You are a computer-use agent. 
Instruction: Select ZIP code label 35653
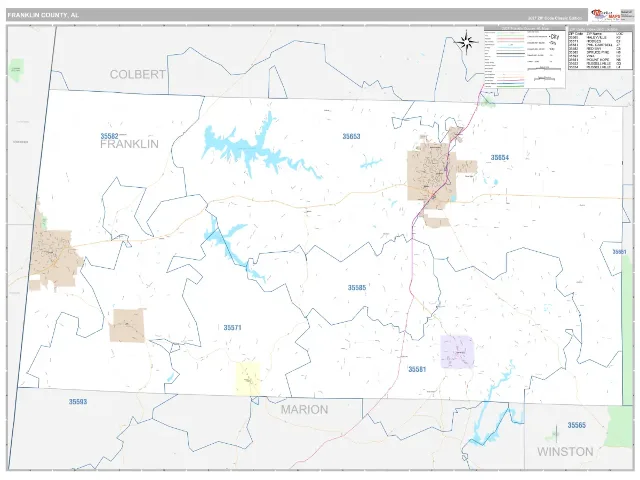351,136
